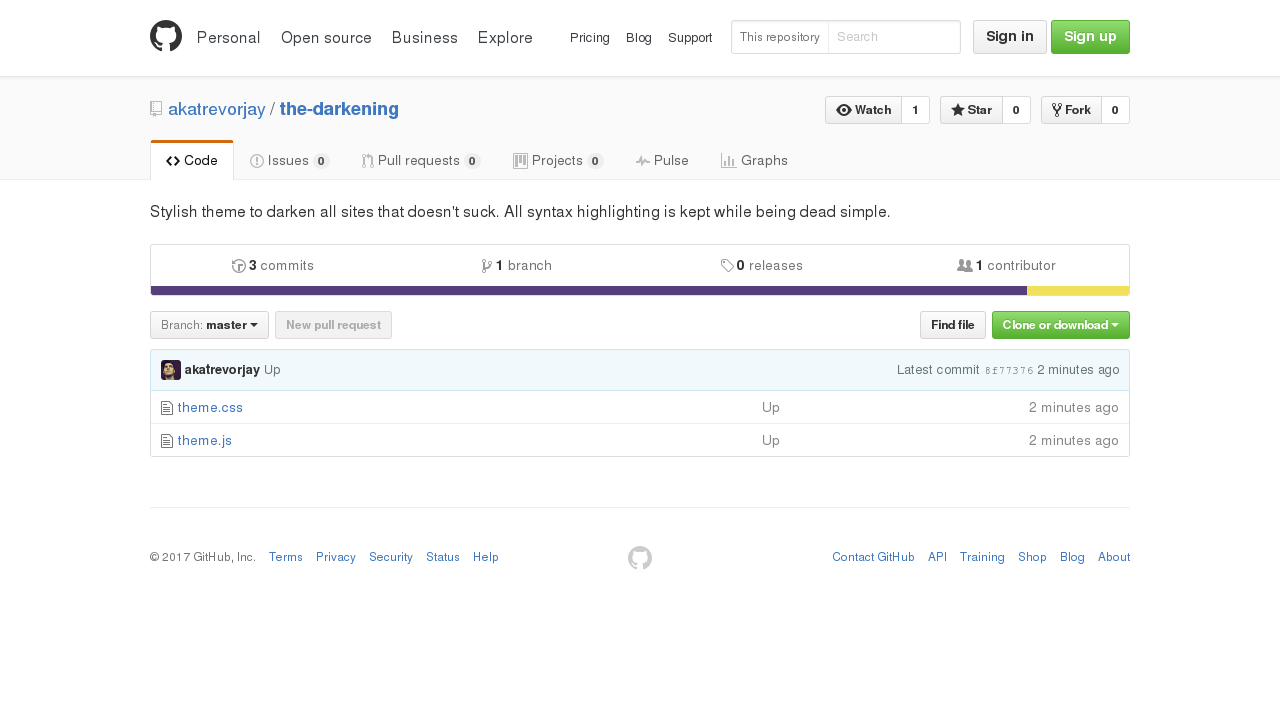Click the branch icon next to 1 branch
The height and width of the screenshot is (720, 1280).
[x=487, y=266]
